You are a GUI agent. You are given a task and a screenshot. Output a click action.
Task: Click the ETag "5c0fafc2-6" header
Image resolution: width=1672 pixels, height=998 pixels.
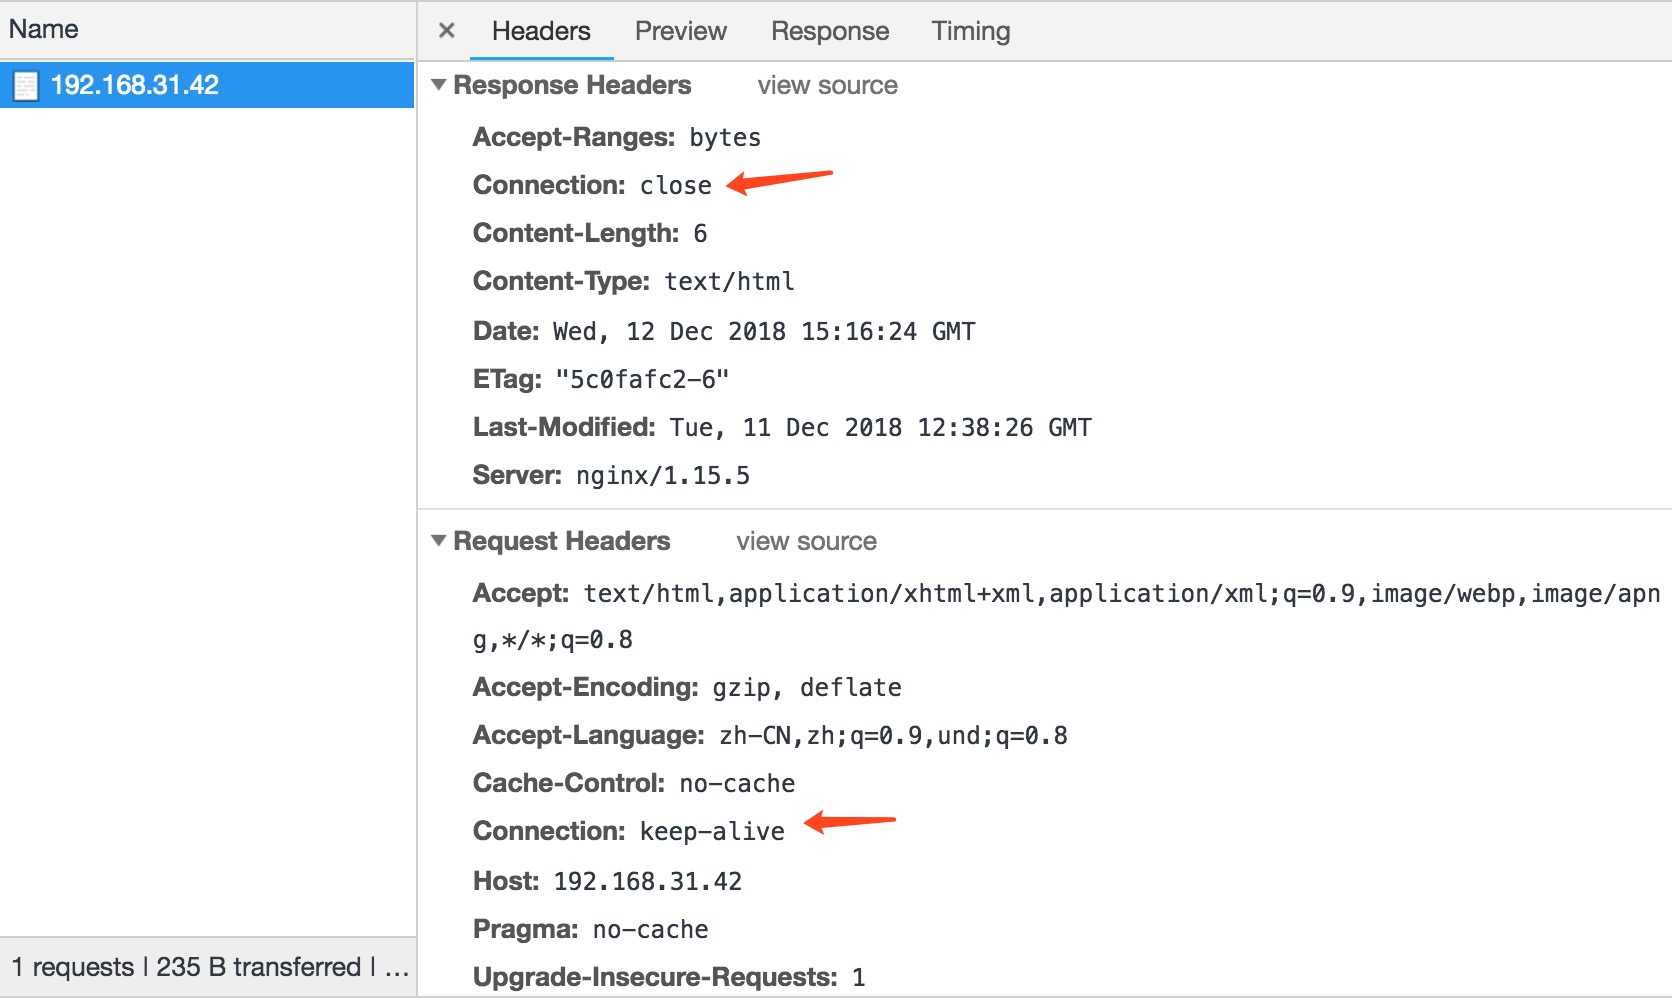pyautogui.click(x=601, y=379)
